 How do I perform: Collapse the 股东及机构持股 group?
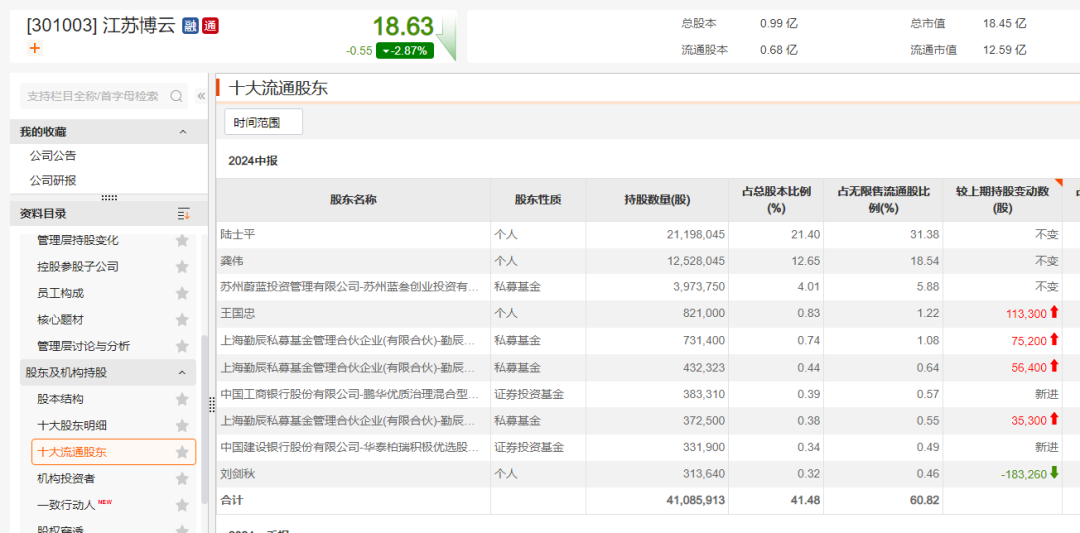coord(182,373)
